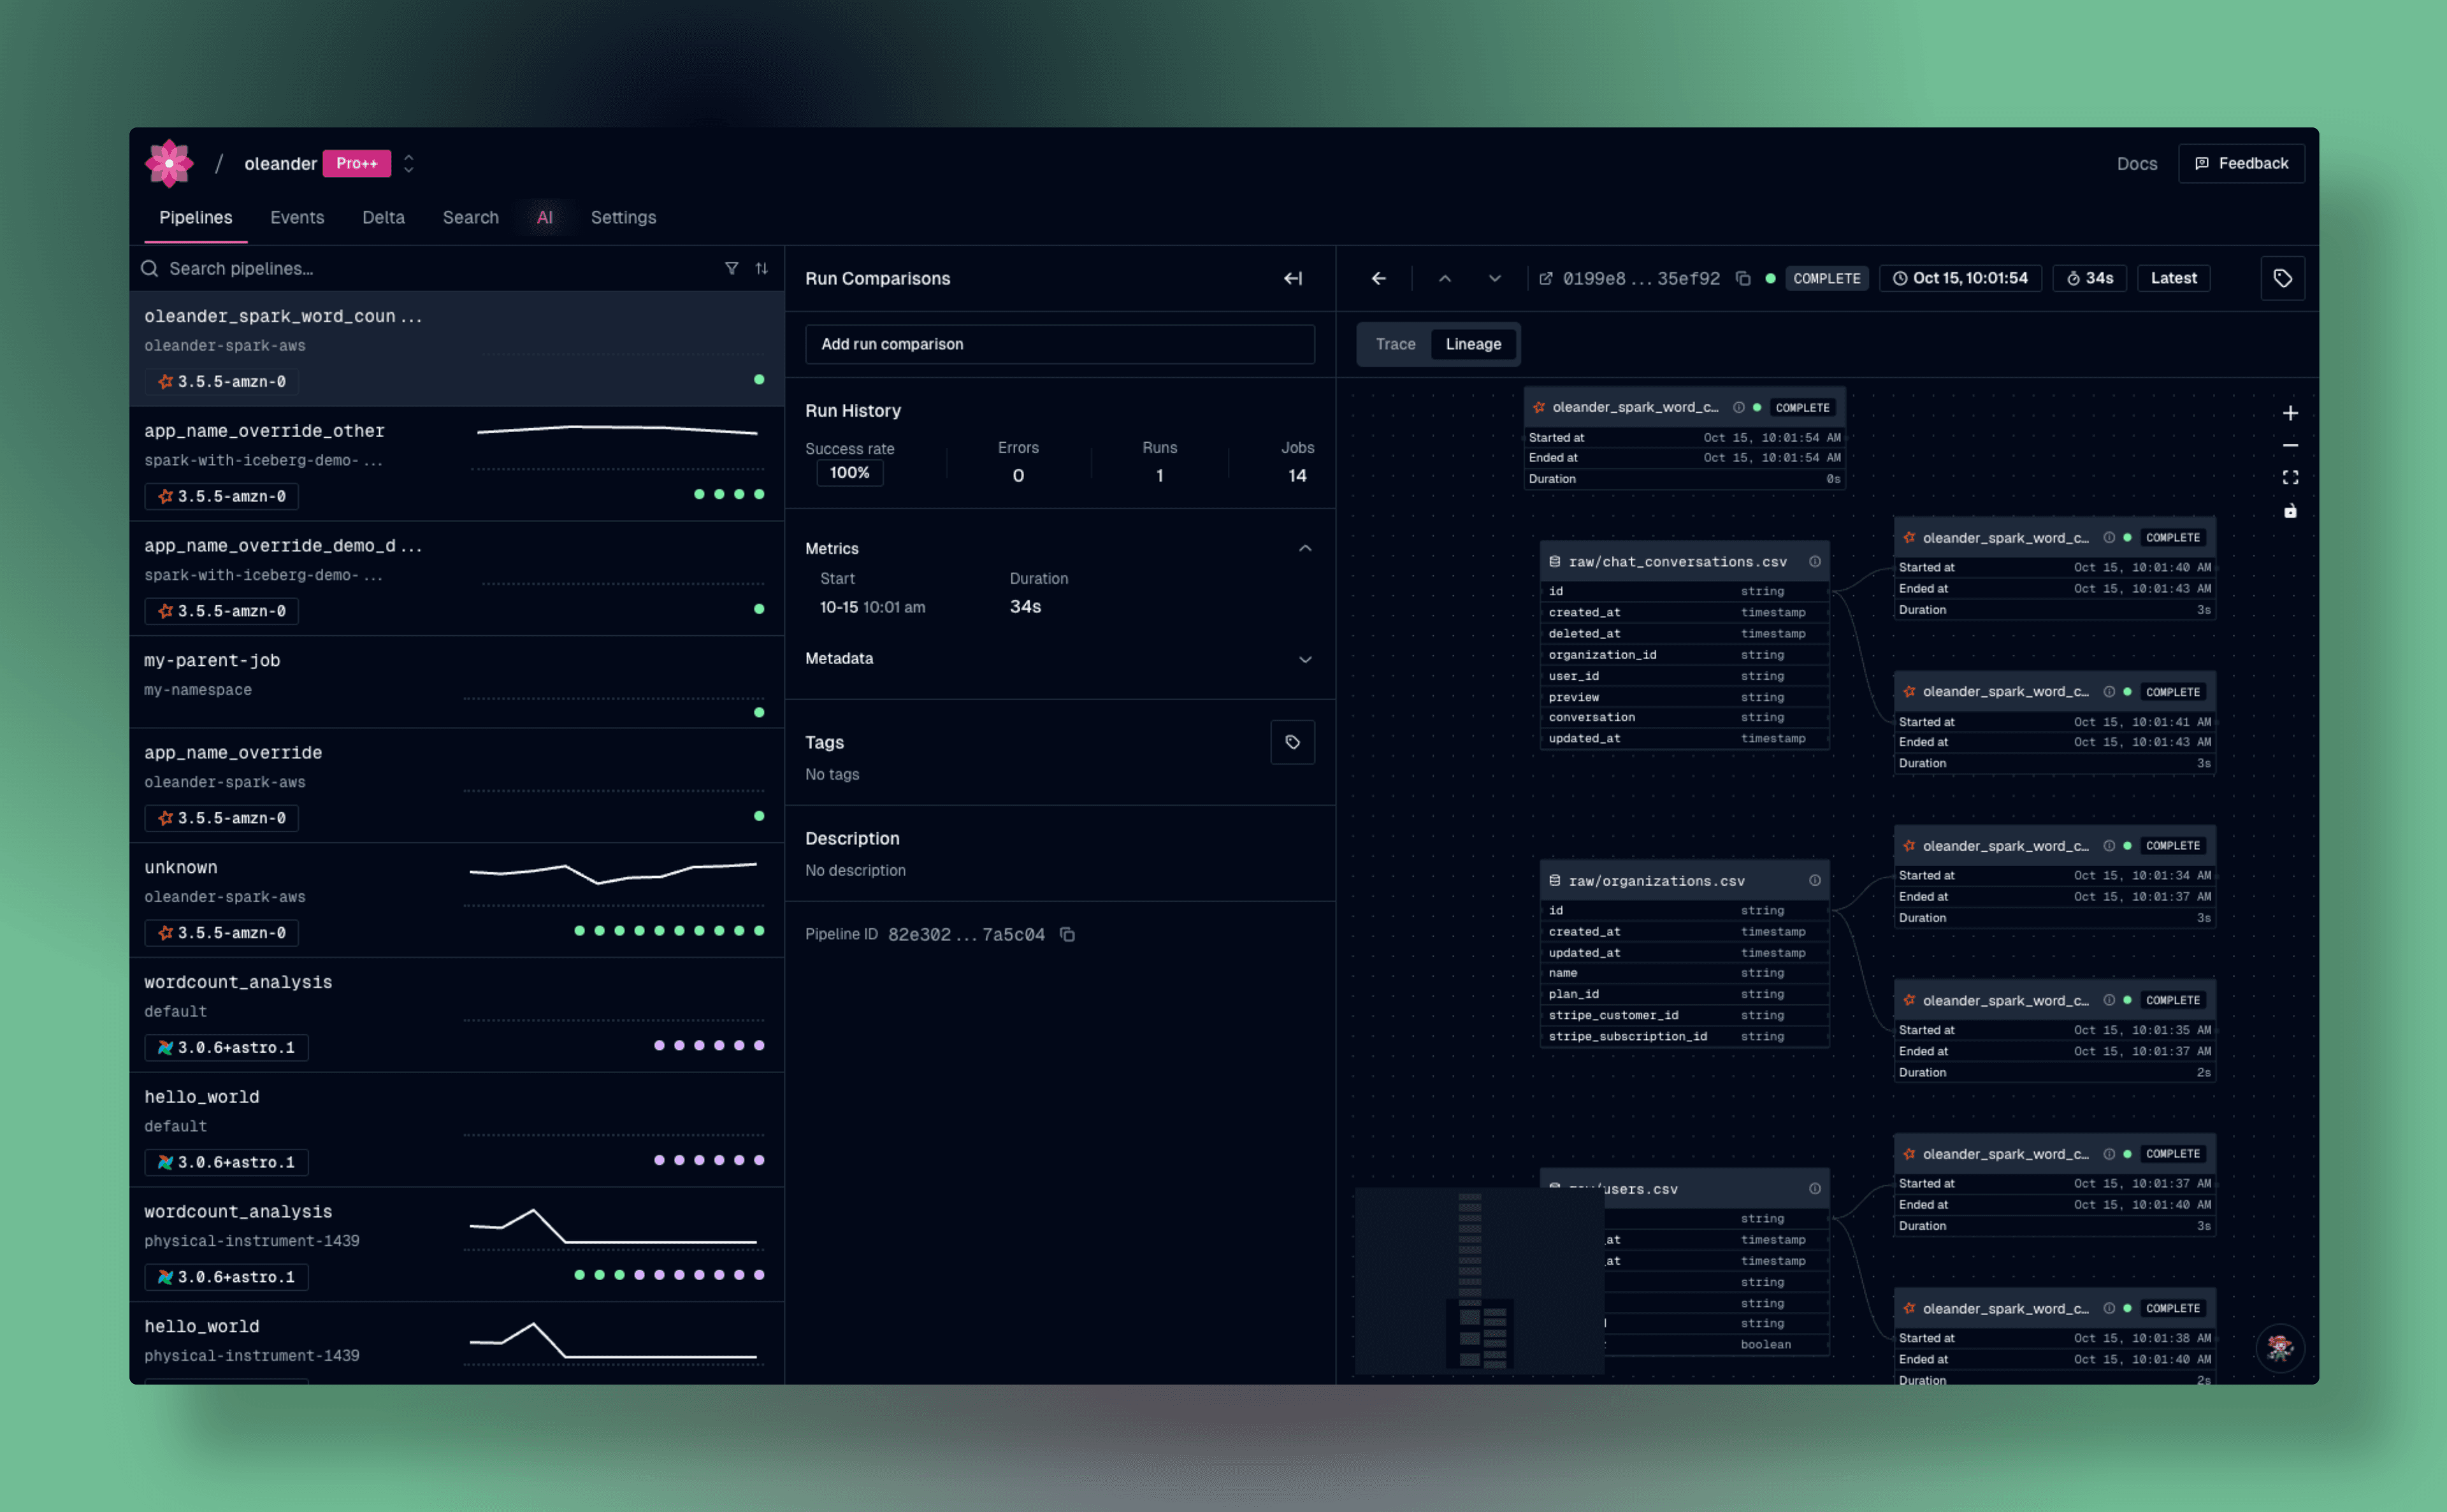Open the AI tab
Screen dimensions: 2447x1512
(x=545, y=217)
